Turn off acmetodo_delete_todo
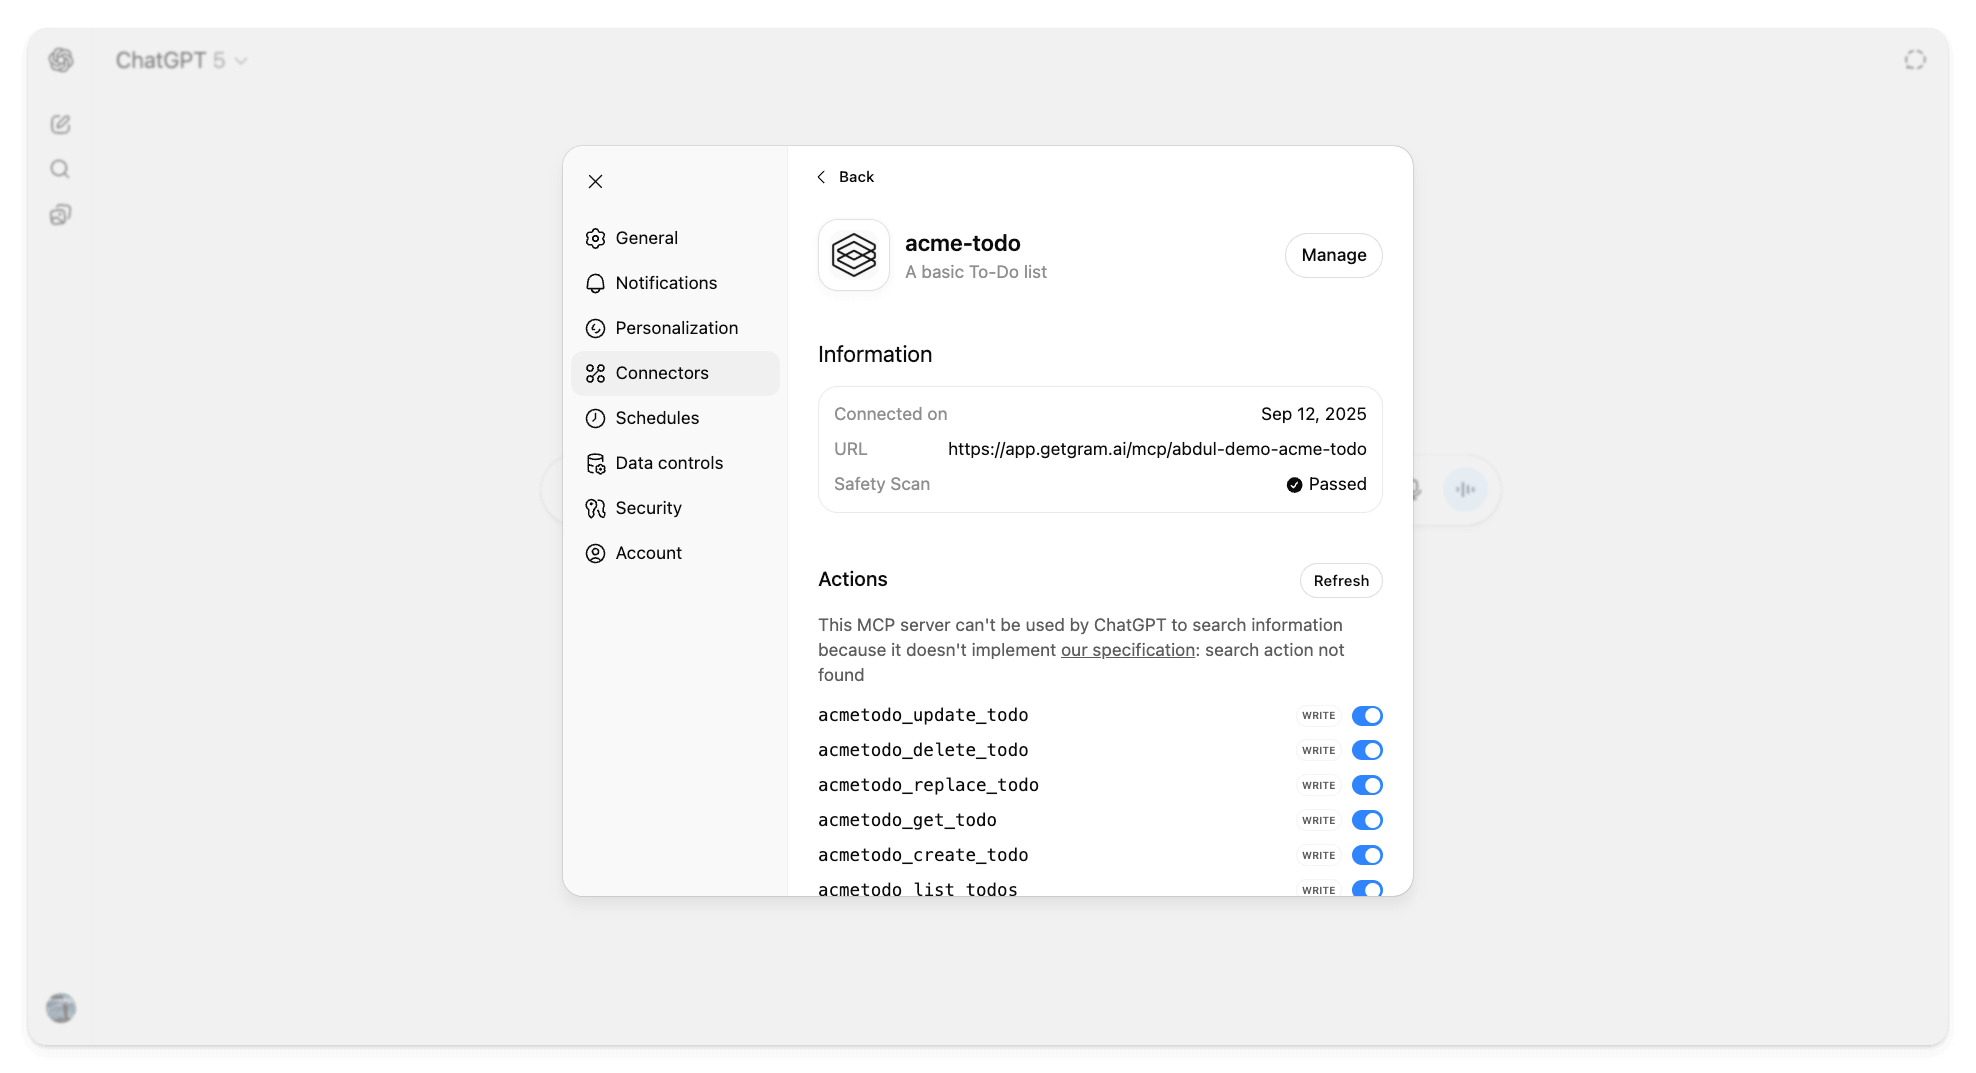This screenshot has height=1073, width=1976. [x=1367, y=750]
